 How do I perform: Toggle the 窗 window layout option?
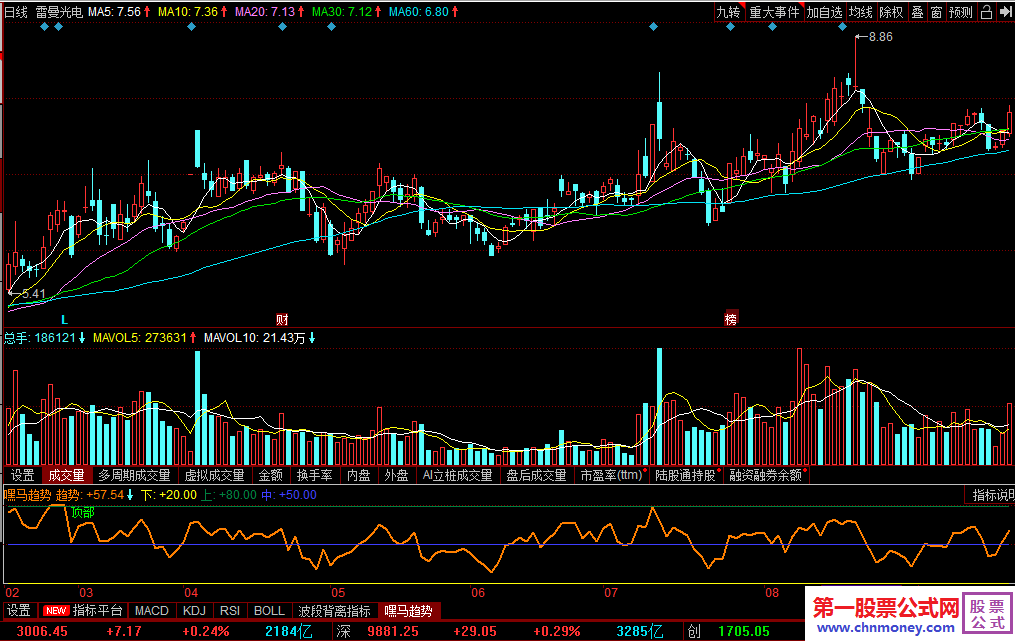936,12
